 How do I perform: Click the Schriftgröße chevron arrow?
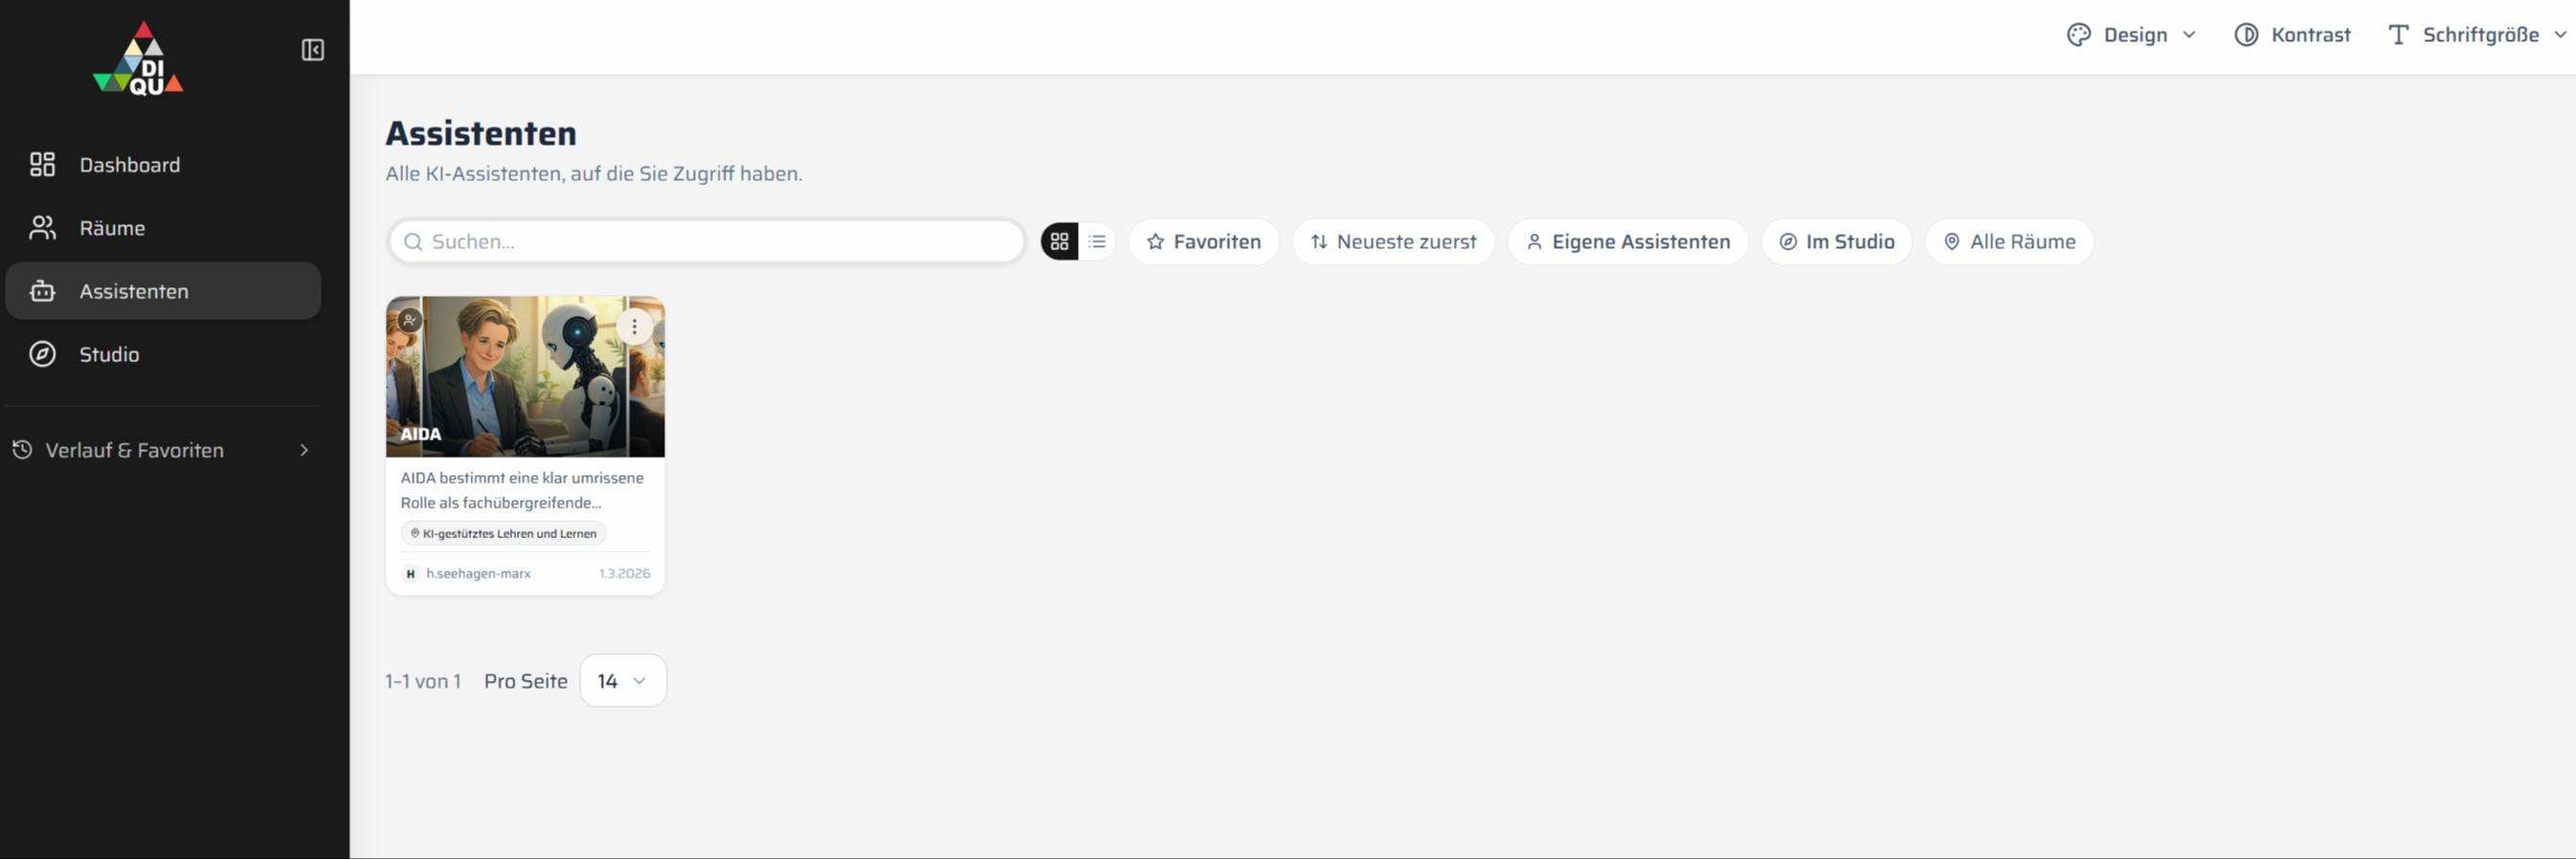click(x=2560, y=35)
